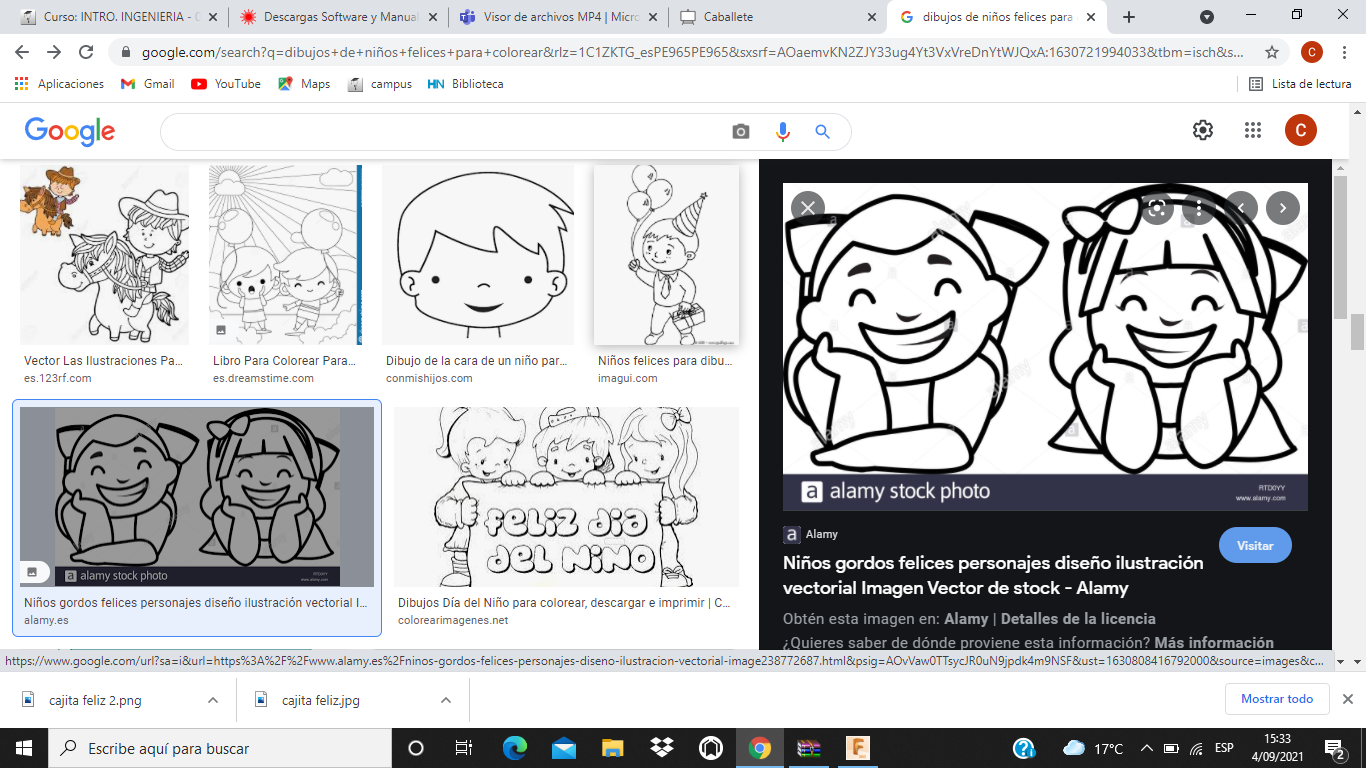Search by image with the camera icon
The width and height of the screenshot is (1366, 768).
[x=741, y=132]
